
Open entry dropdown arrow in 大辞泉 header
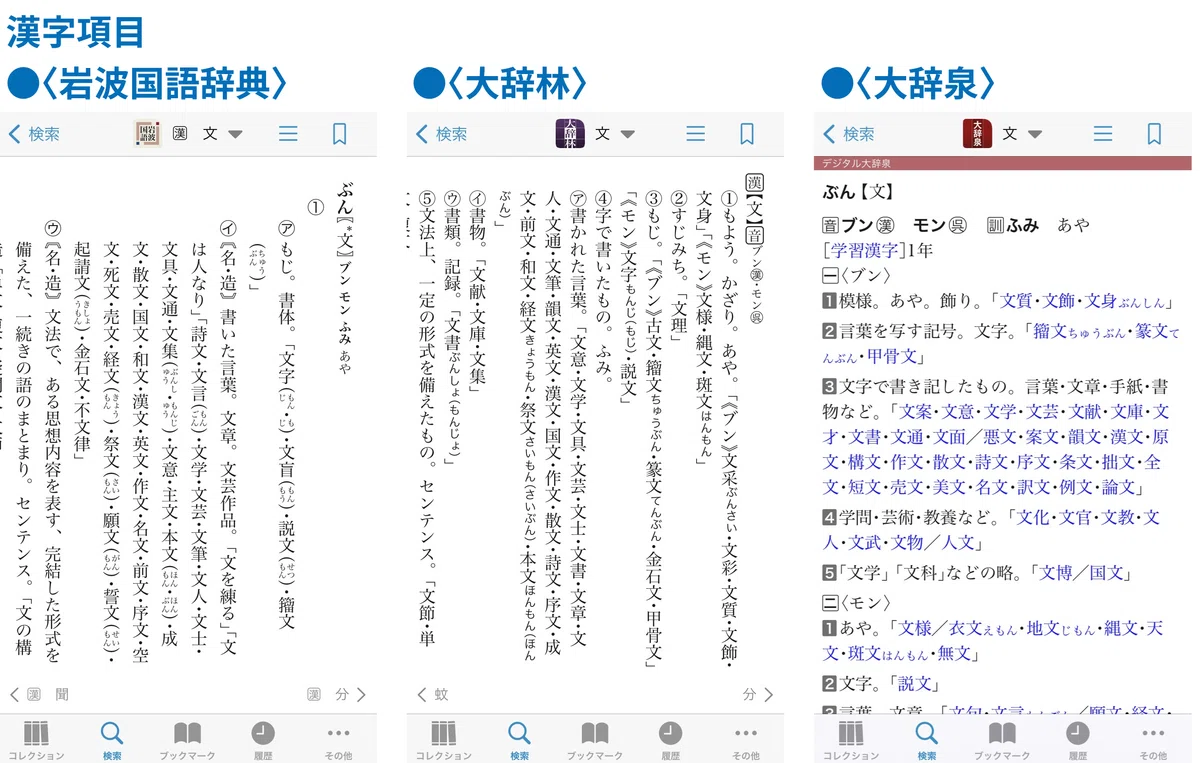pyautogui.click(x=1035, y=134)
